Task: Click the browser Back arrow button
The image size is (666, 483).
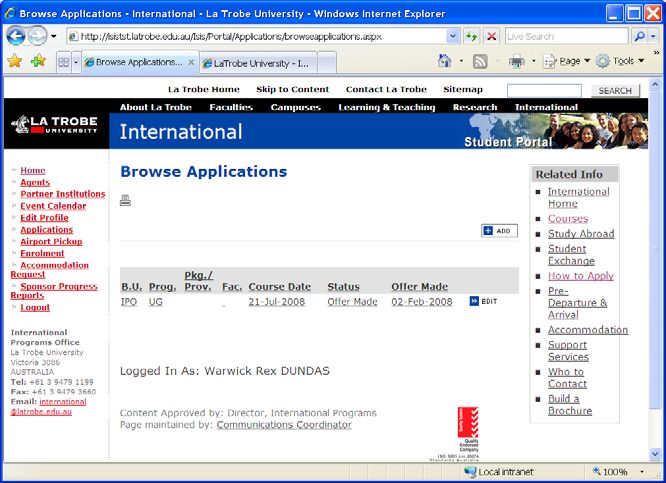Action: pyautogui.click(x=16, y=36)
